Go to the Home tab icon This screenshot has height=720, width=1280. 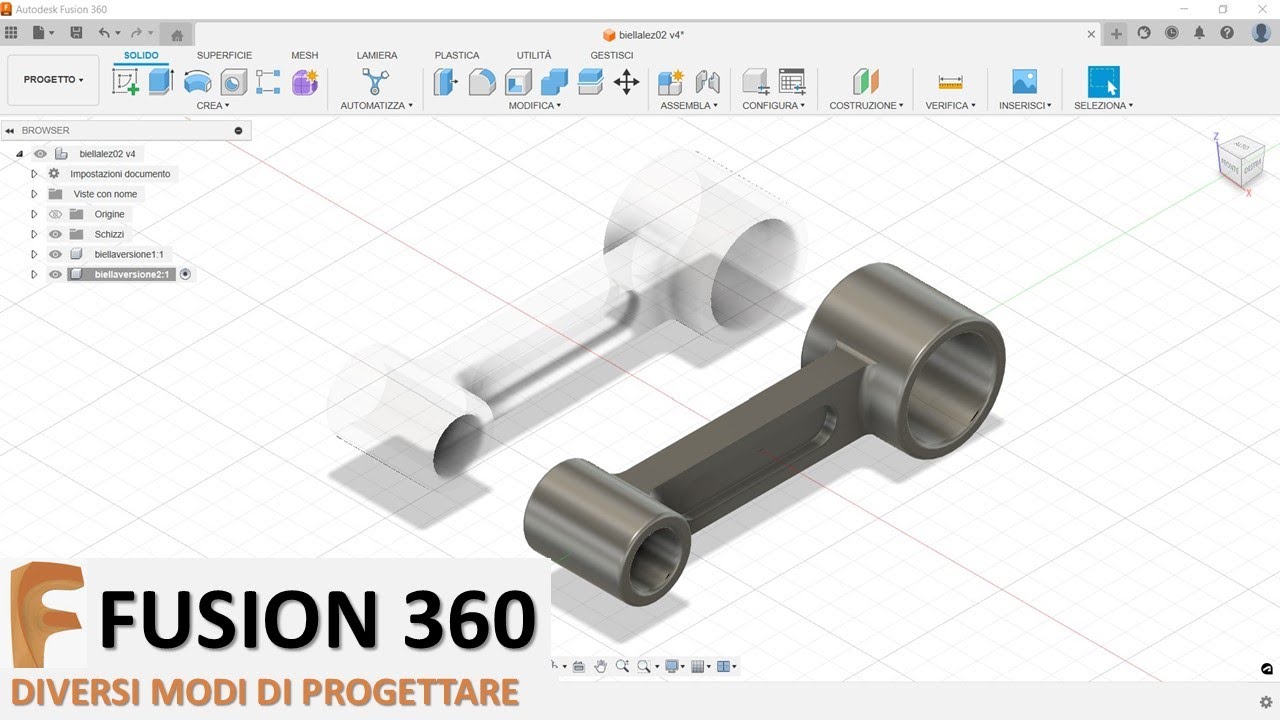(177, 35)
